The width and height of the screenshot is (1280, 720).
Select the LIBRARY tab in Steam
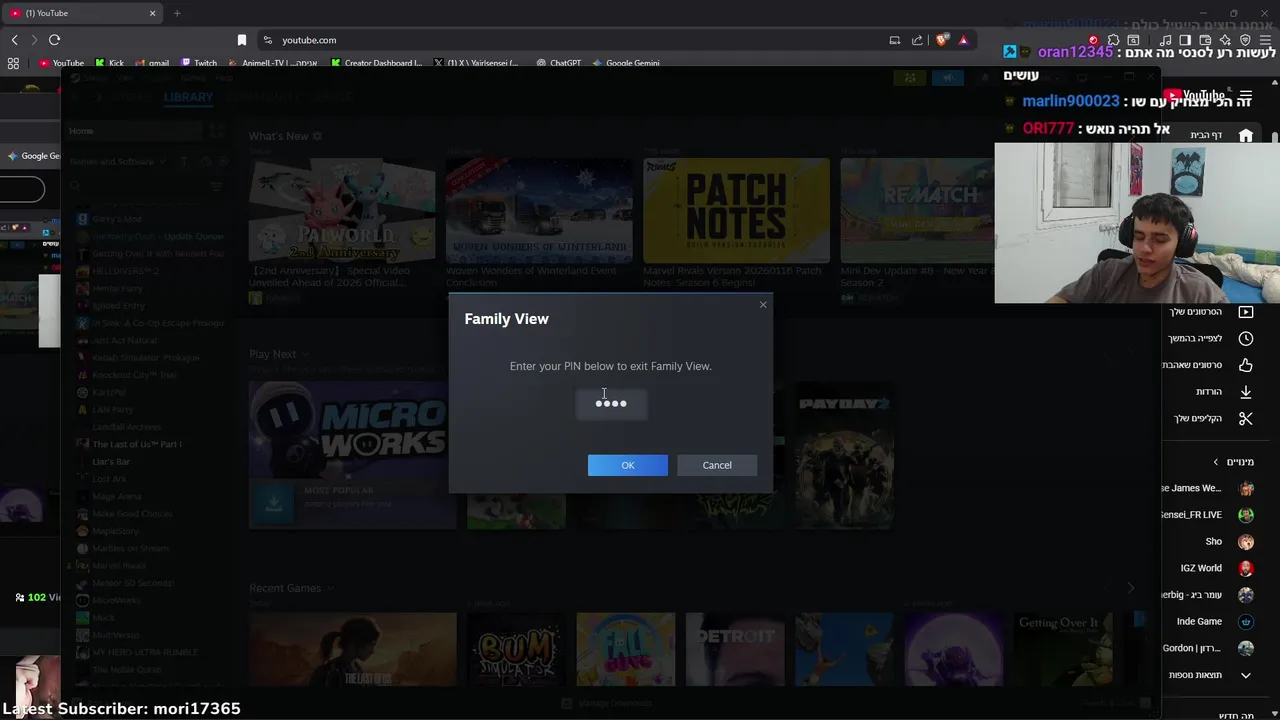click(x=188, y=97)
